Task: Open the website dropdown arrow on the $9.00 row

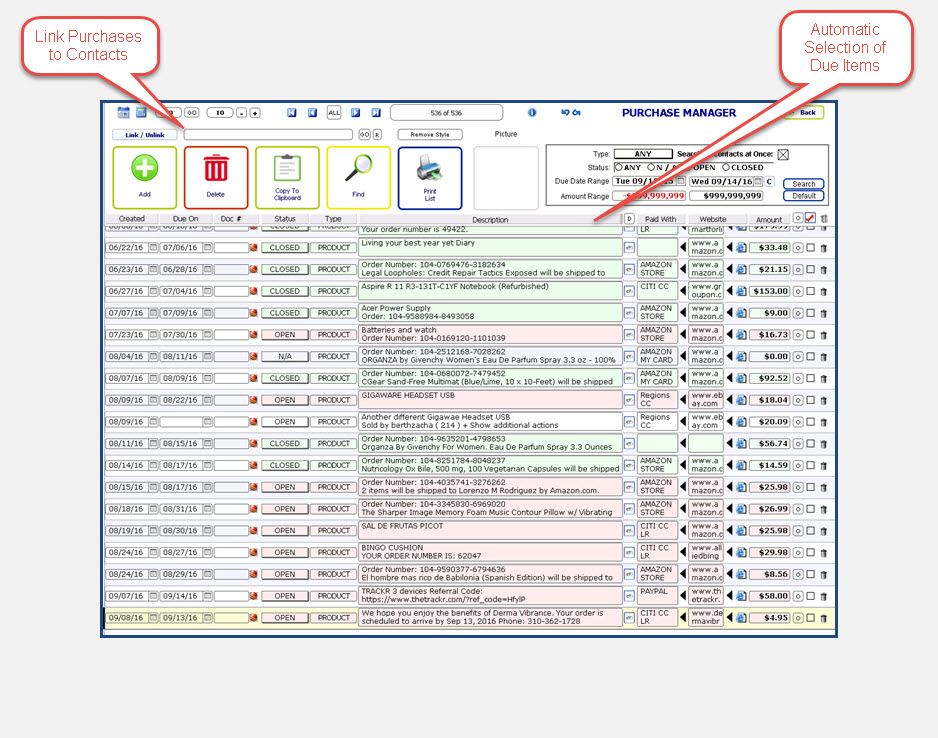Action: [x=729, y=313]
